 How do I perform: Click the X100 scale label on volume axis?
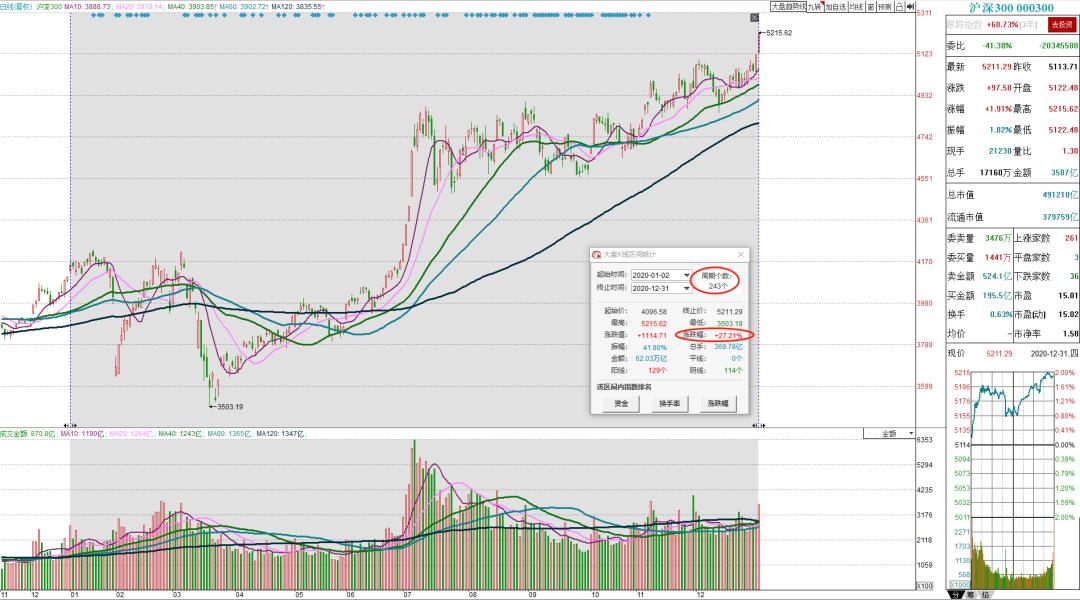[x=925, y=585]
